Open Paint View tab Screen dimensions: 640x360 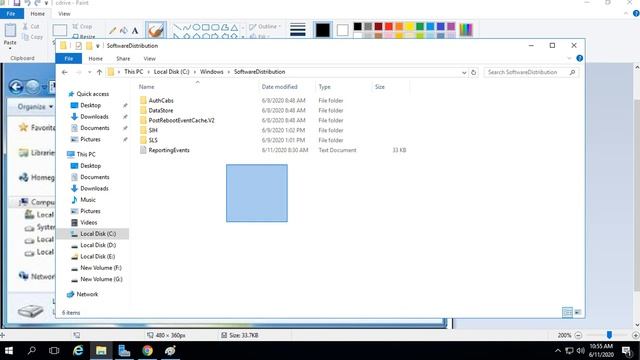[64, 14]
